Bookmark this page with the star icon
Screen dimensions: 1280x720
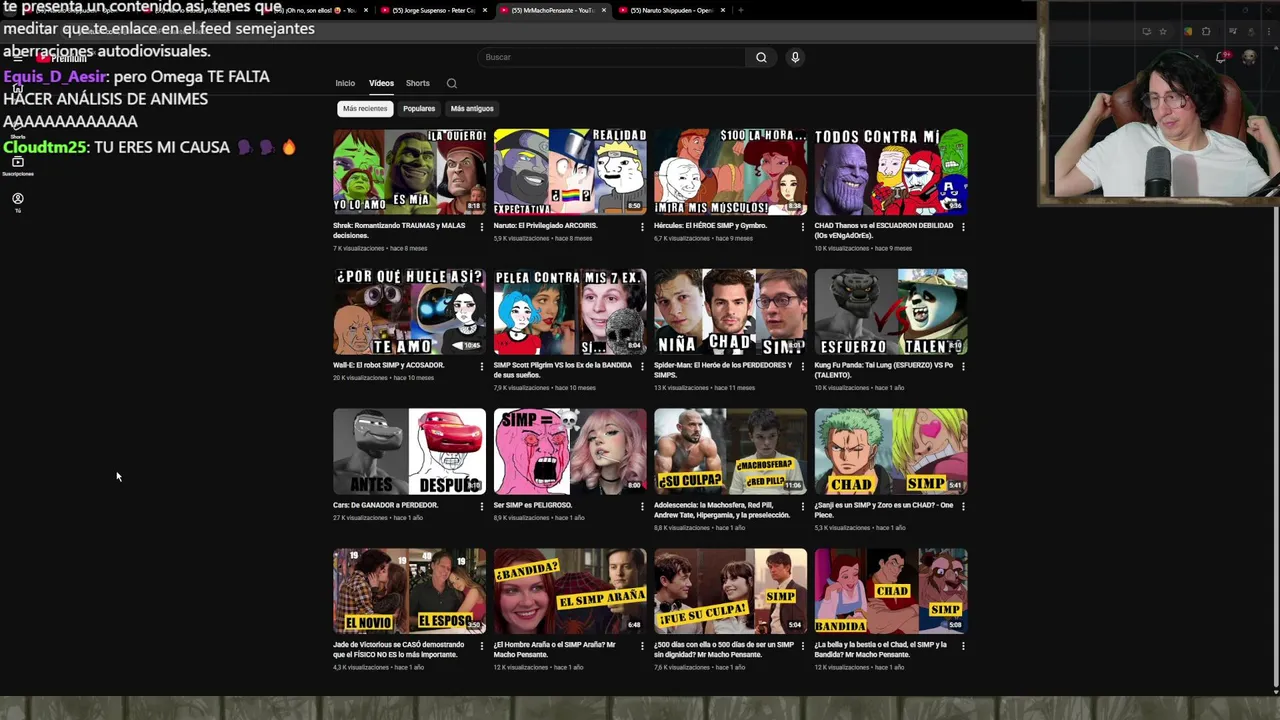coord(1163,31)
